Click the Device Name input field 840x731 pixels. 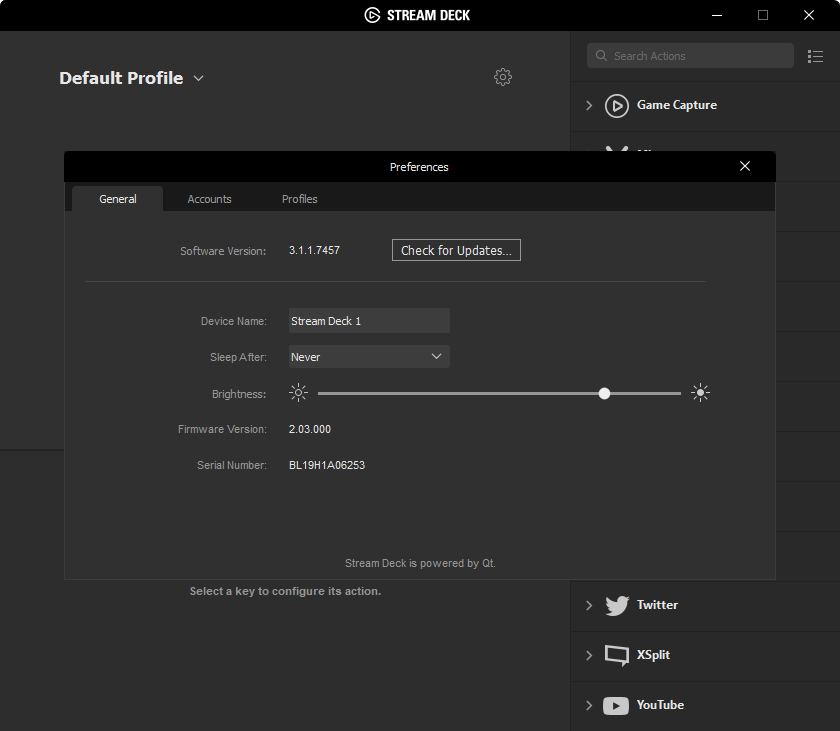coord(369,321)
